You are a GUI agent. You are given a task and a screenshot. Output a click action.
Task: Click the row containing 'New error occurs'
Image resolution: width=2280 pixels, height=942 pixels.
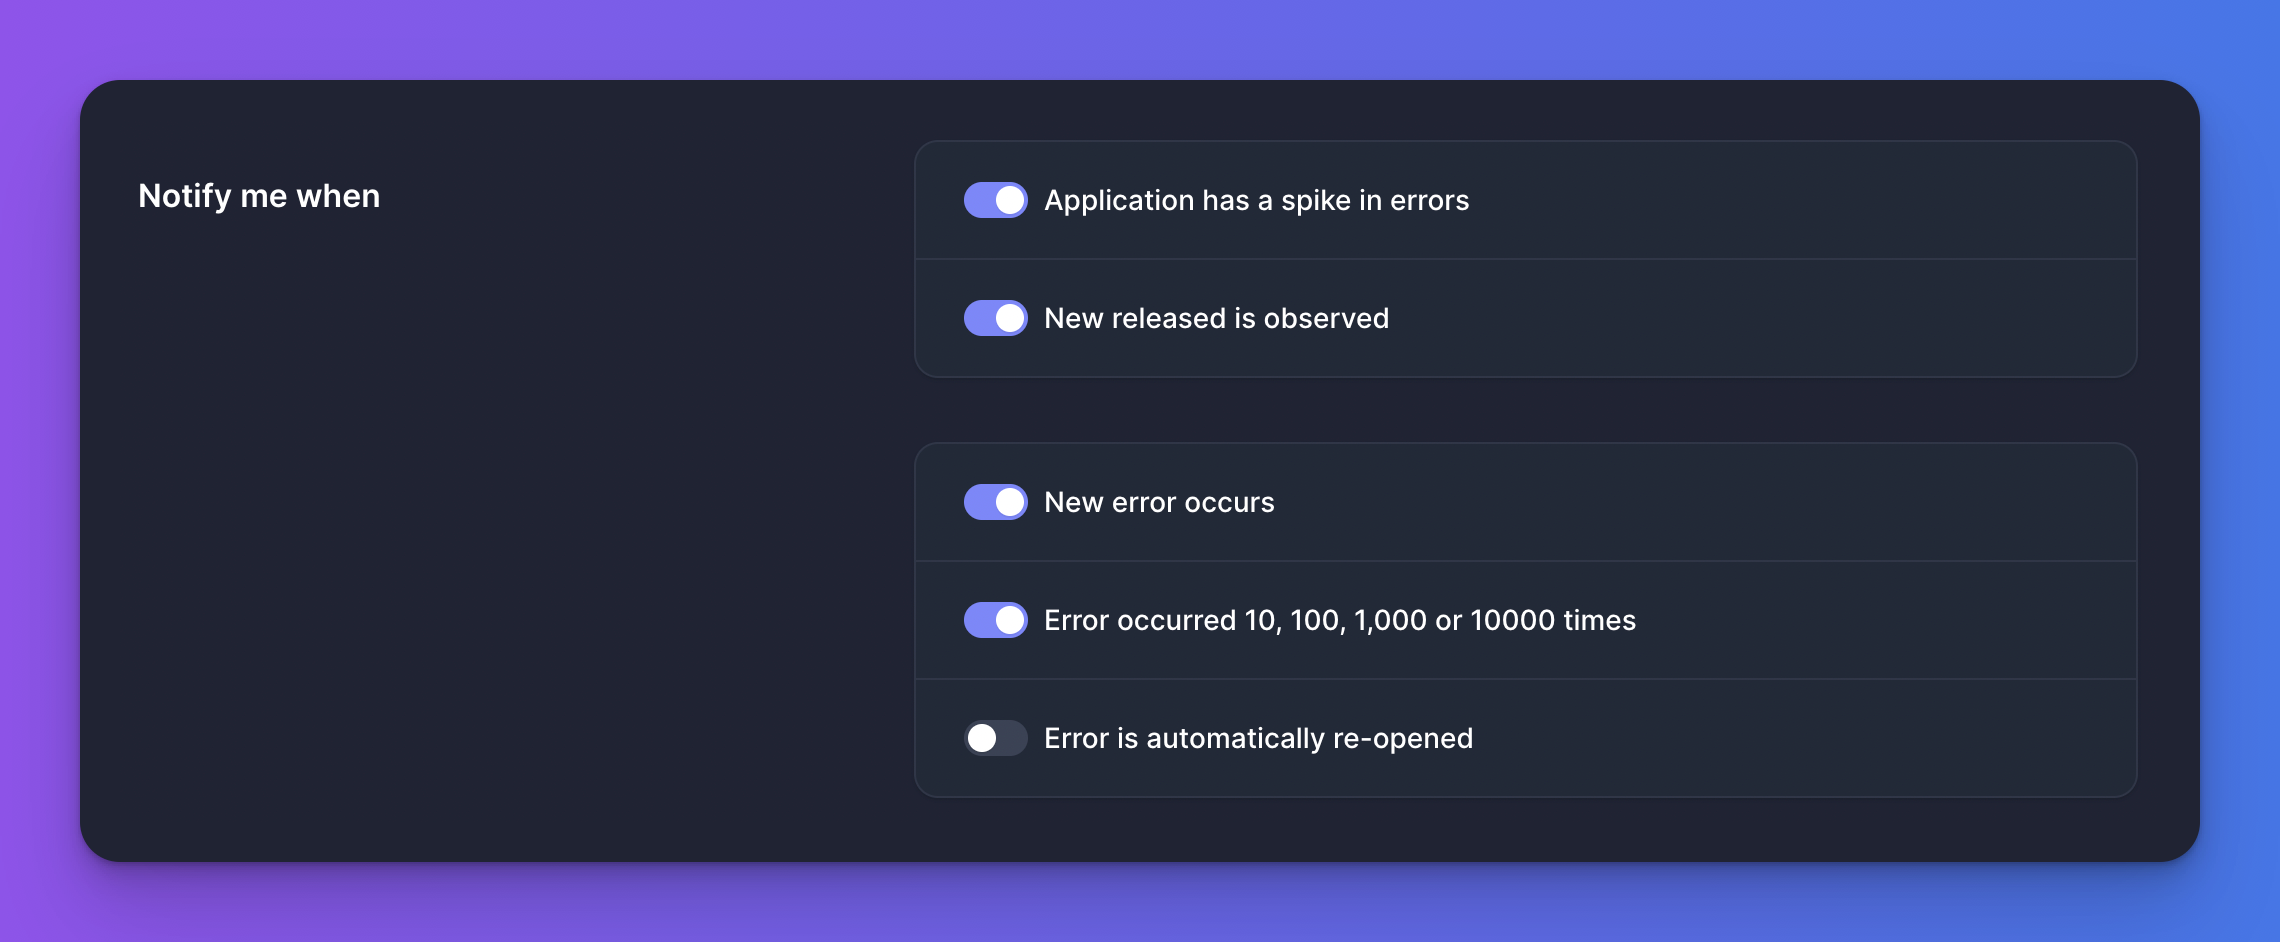pos(1525,502)
